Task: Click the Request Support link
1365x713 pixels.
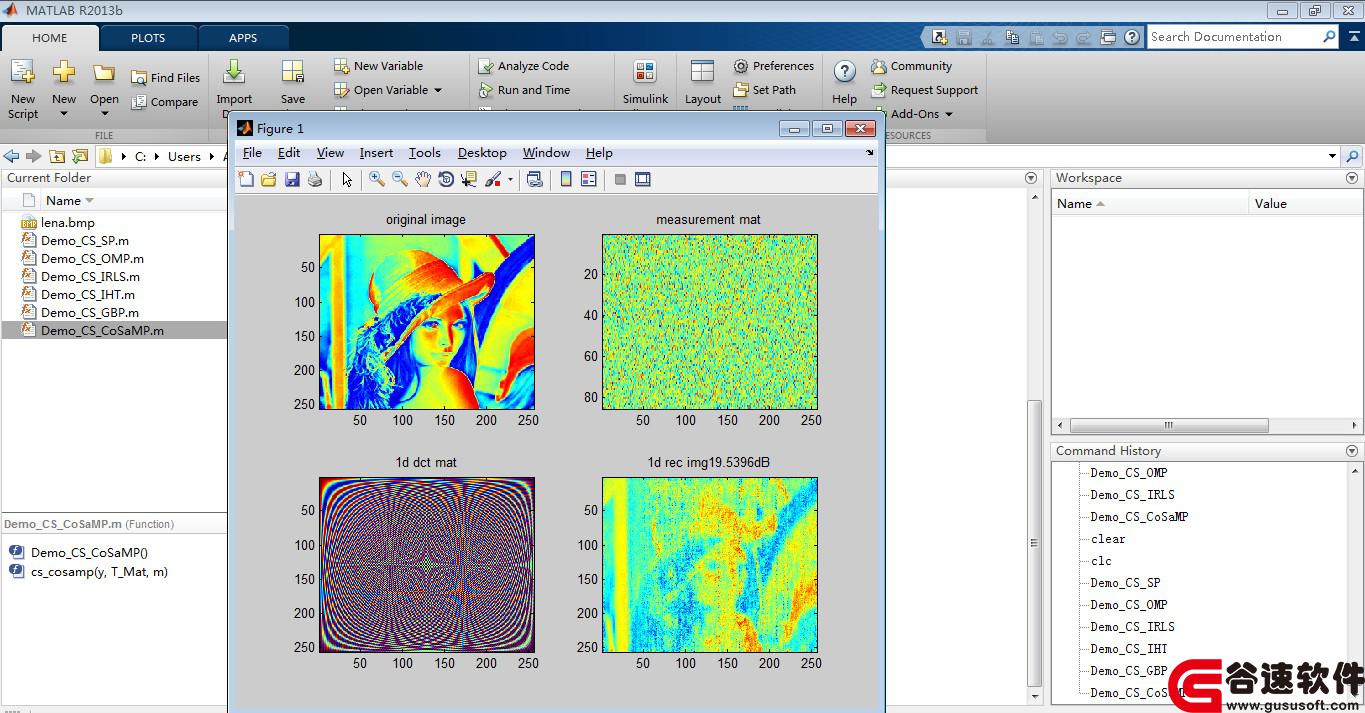Action: point(924,90)
